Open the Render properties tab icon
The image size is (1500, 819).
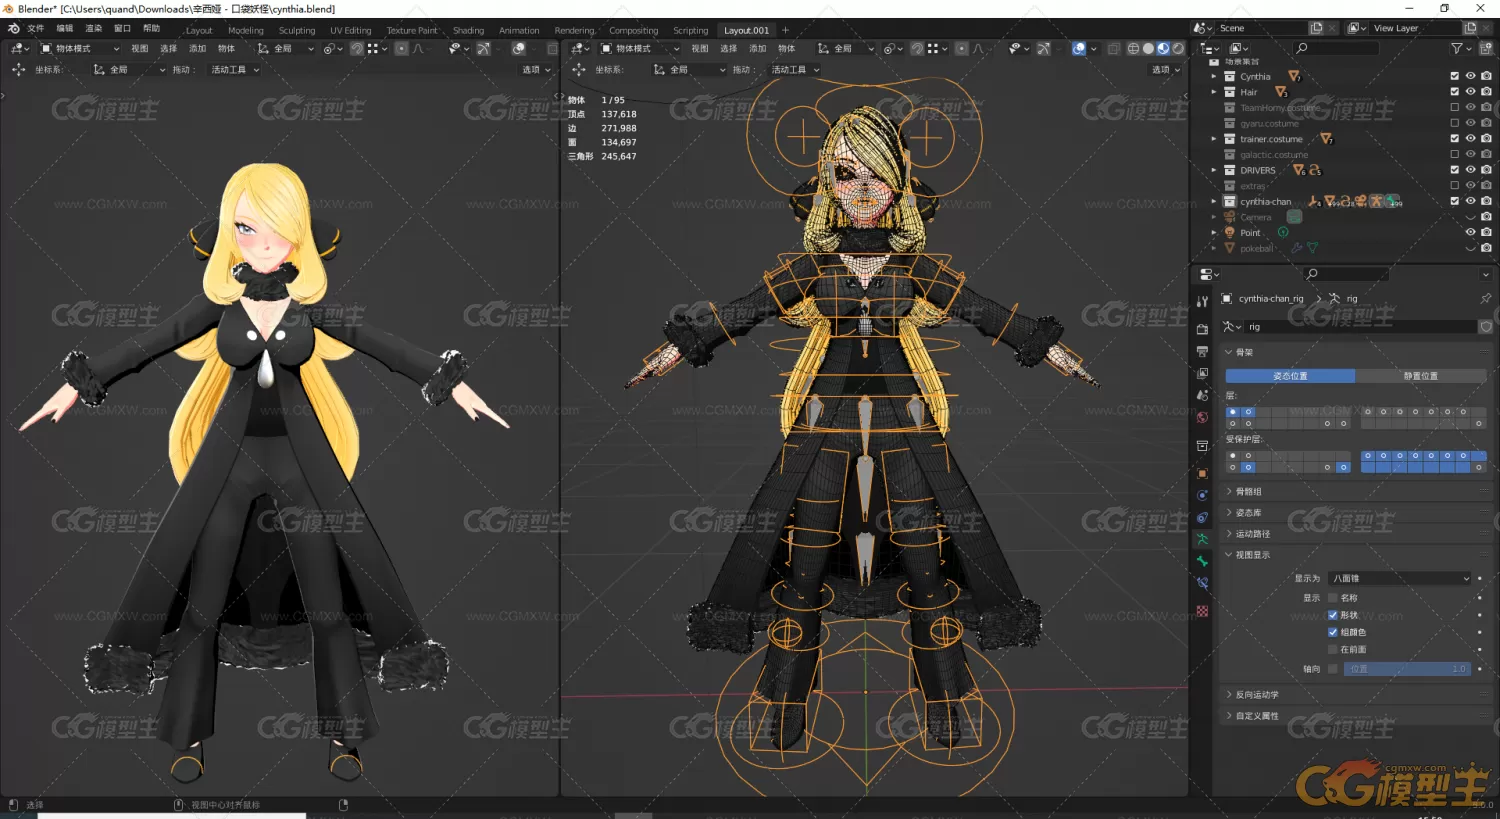(x=1202, y=329)
